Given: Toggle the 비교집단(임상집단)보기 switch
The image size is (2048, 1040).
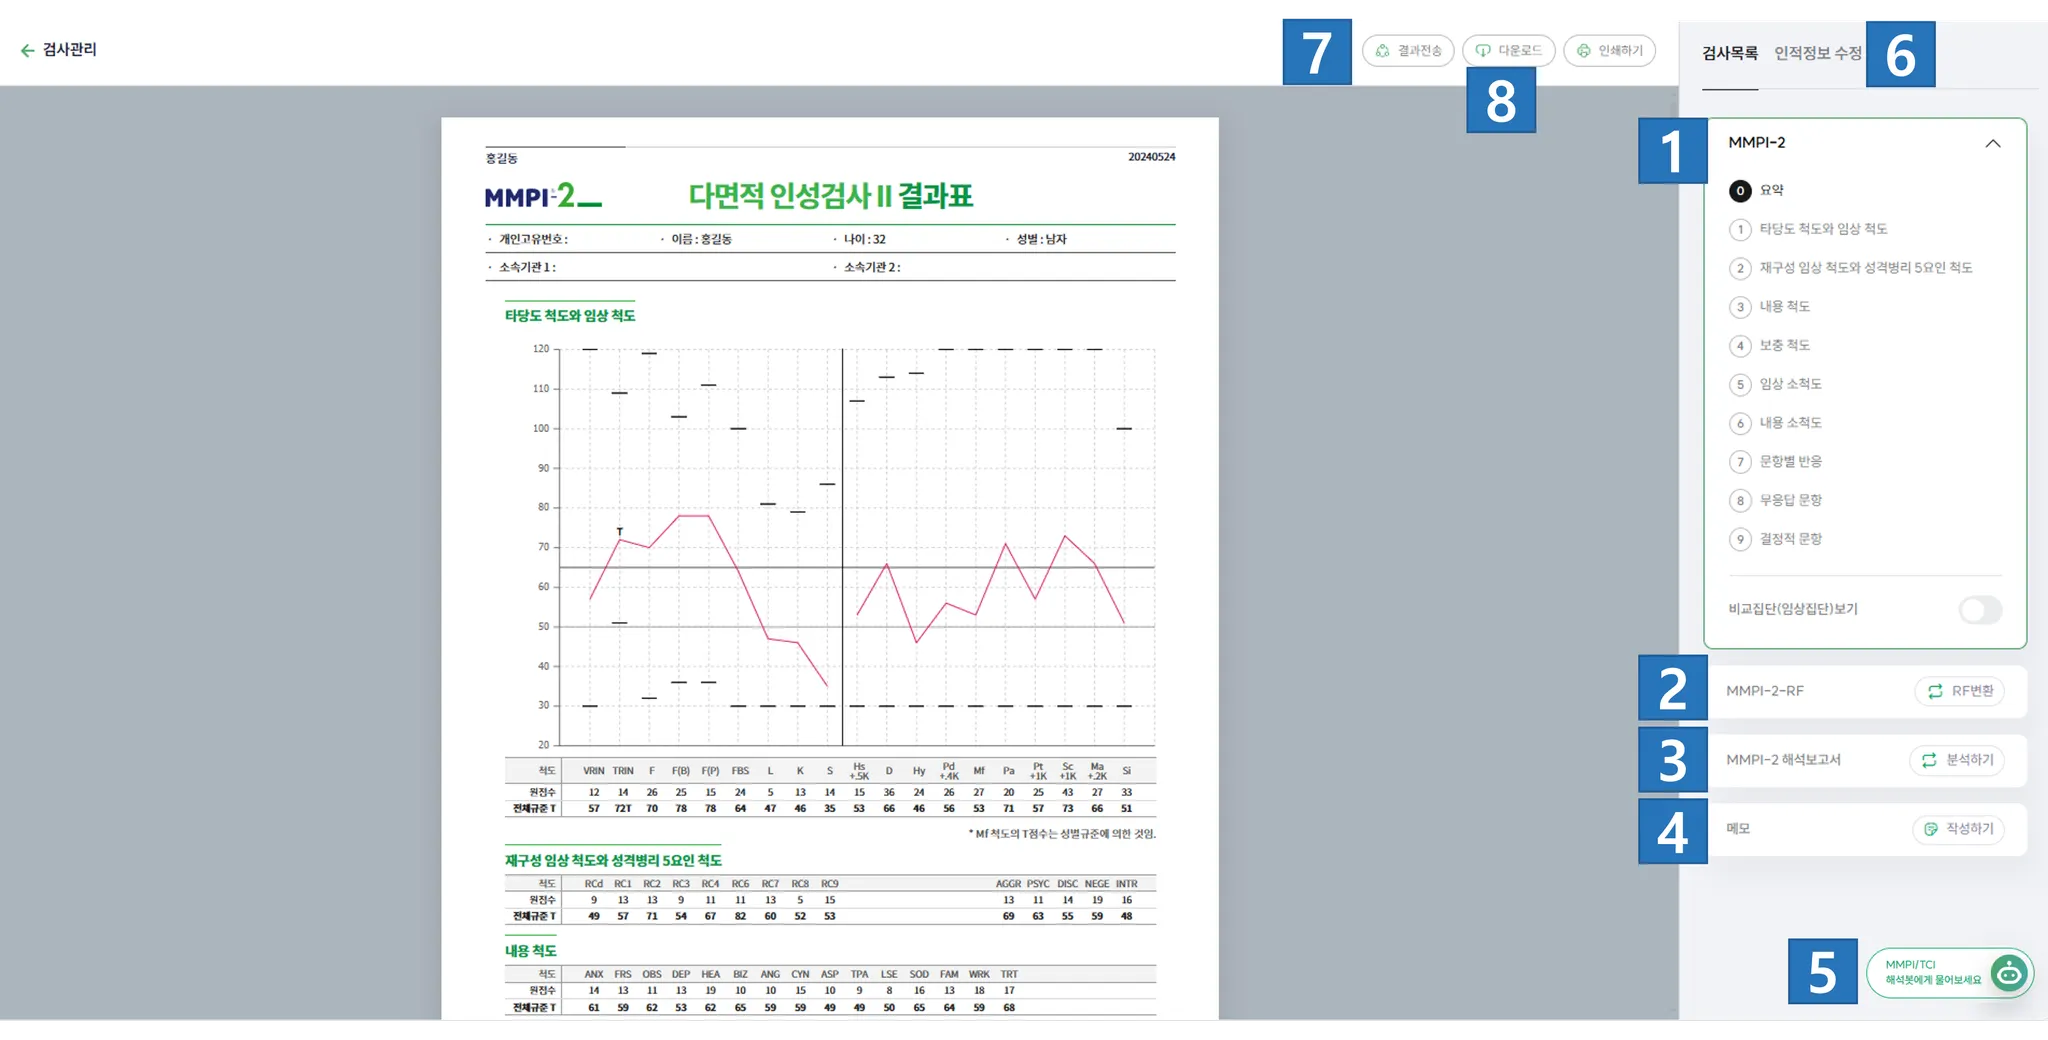Looking at the screenshot, I should 1980,610.
